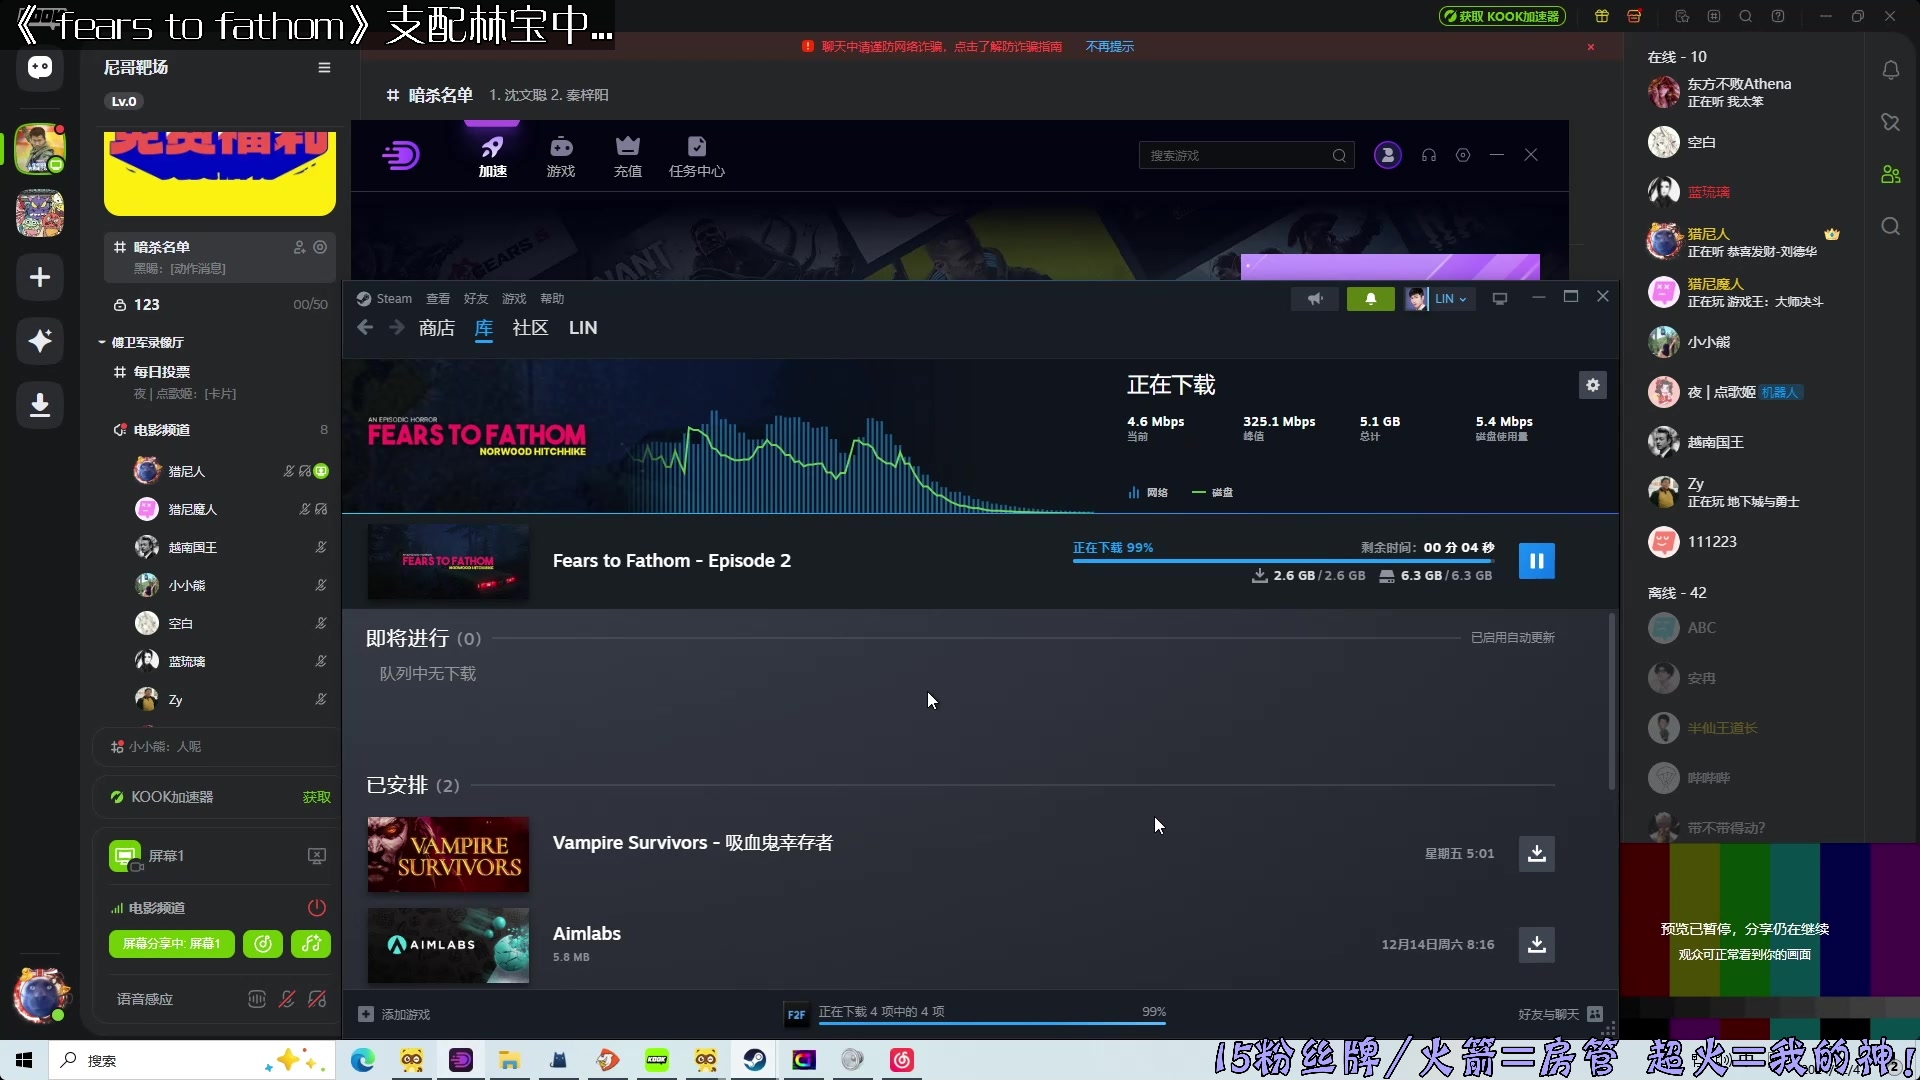Go back in Steam navigation
The image size is (1920, 1080).
(x=365, y=328)
